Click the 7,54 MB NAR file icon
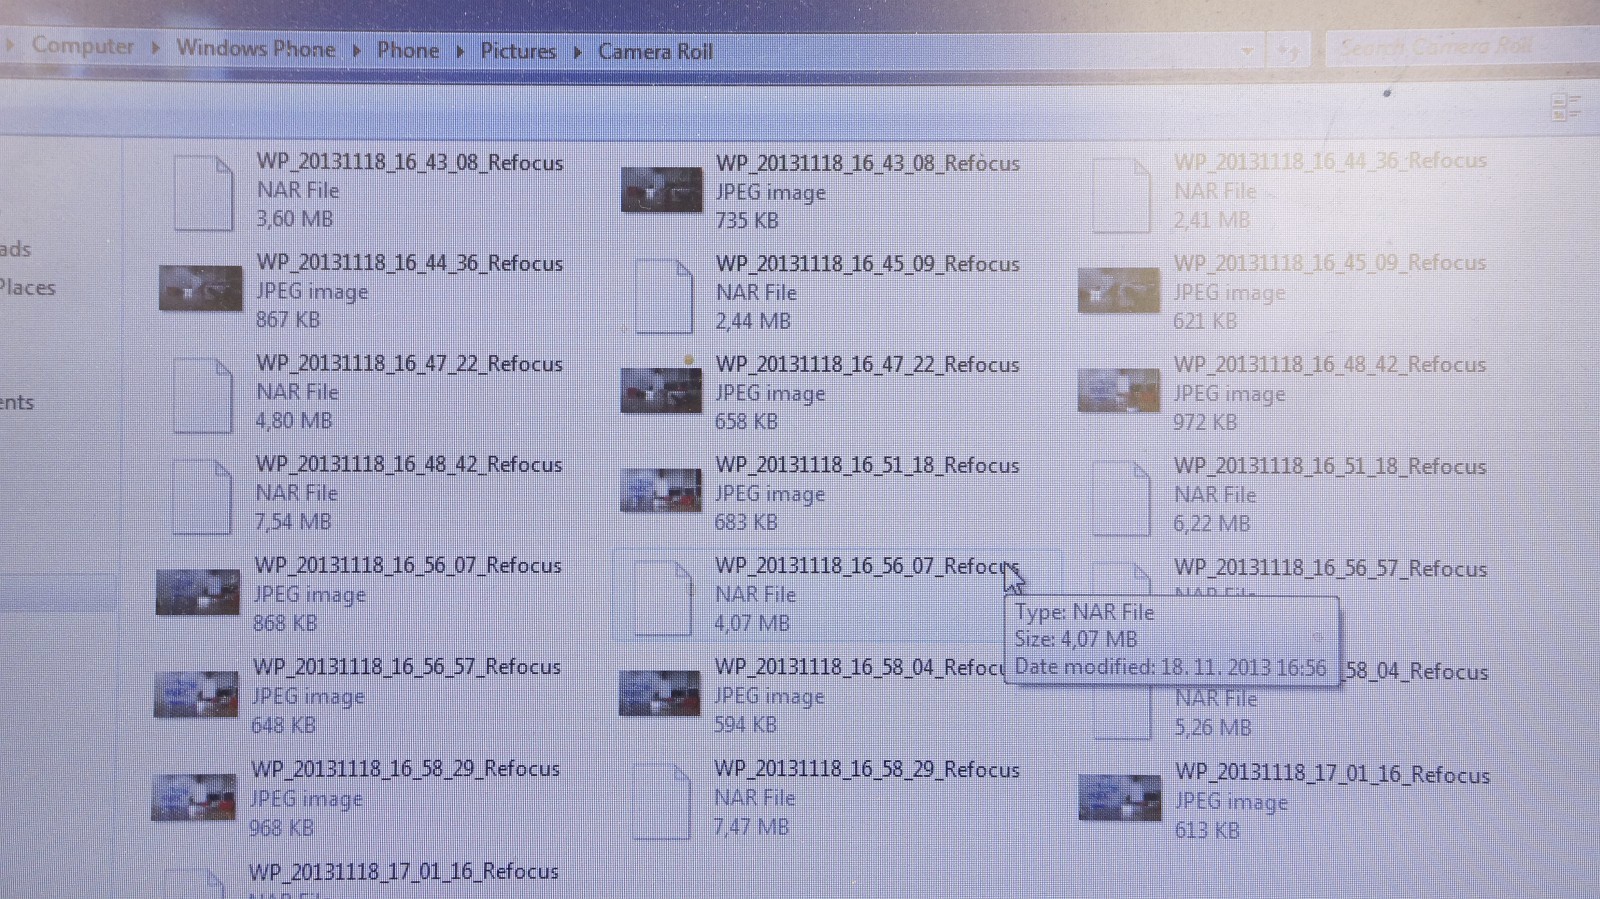Screen dimensions: 1600x899 [x=201, y=496]
